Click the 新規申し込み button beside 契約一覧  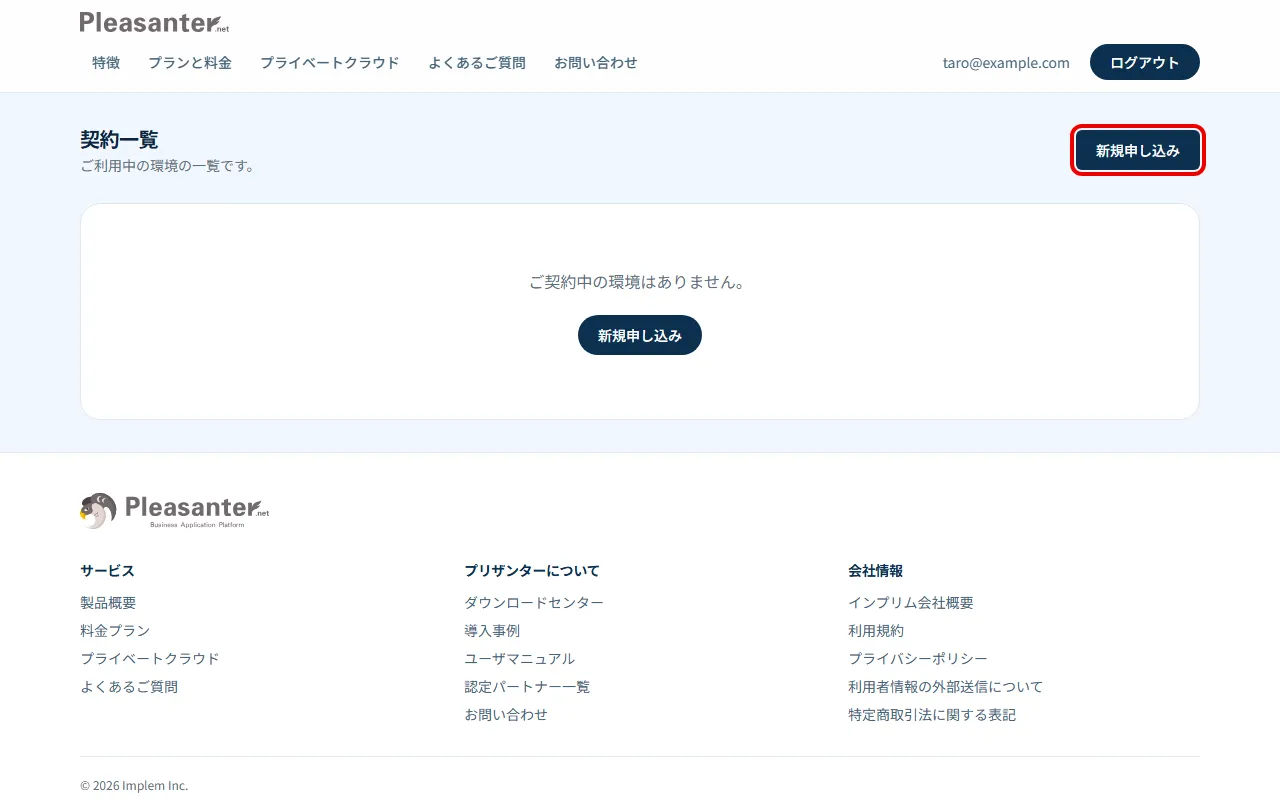[x=1138, y=151]
